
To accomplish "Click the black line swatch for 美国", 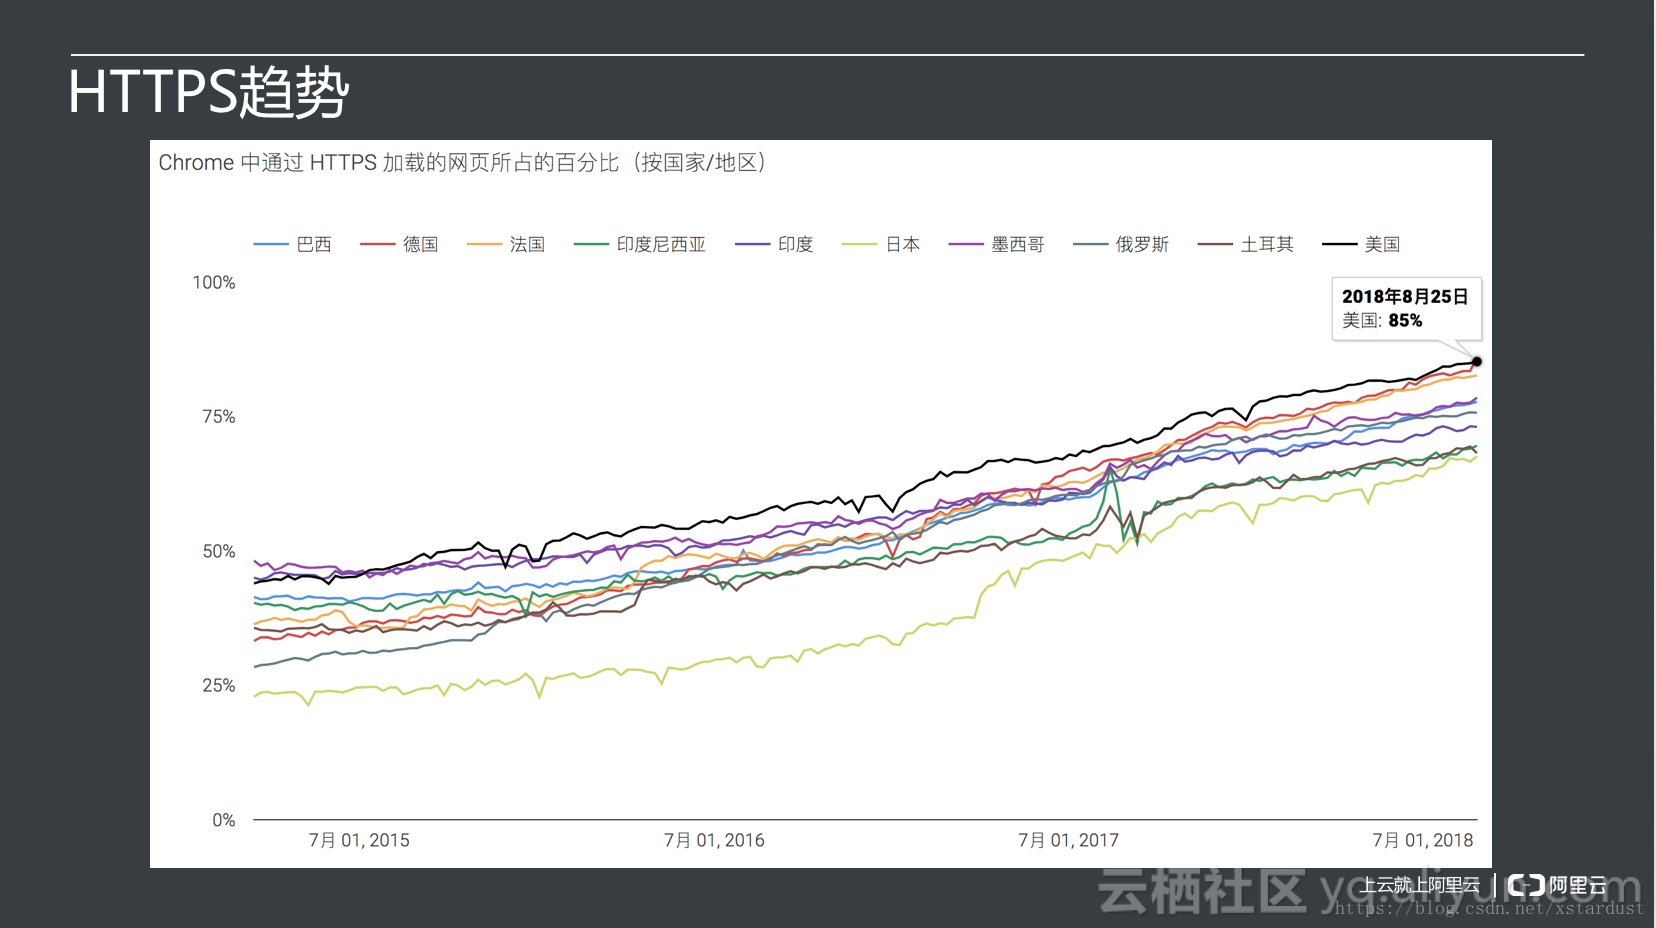I will coord(1340,244).
